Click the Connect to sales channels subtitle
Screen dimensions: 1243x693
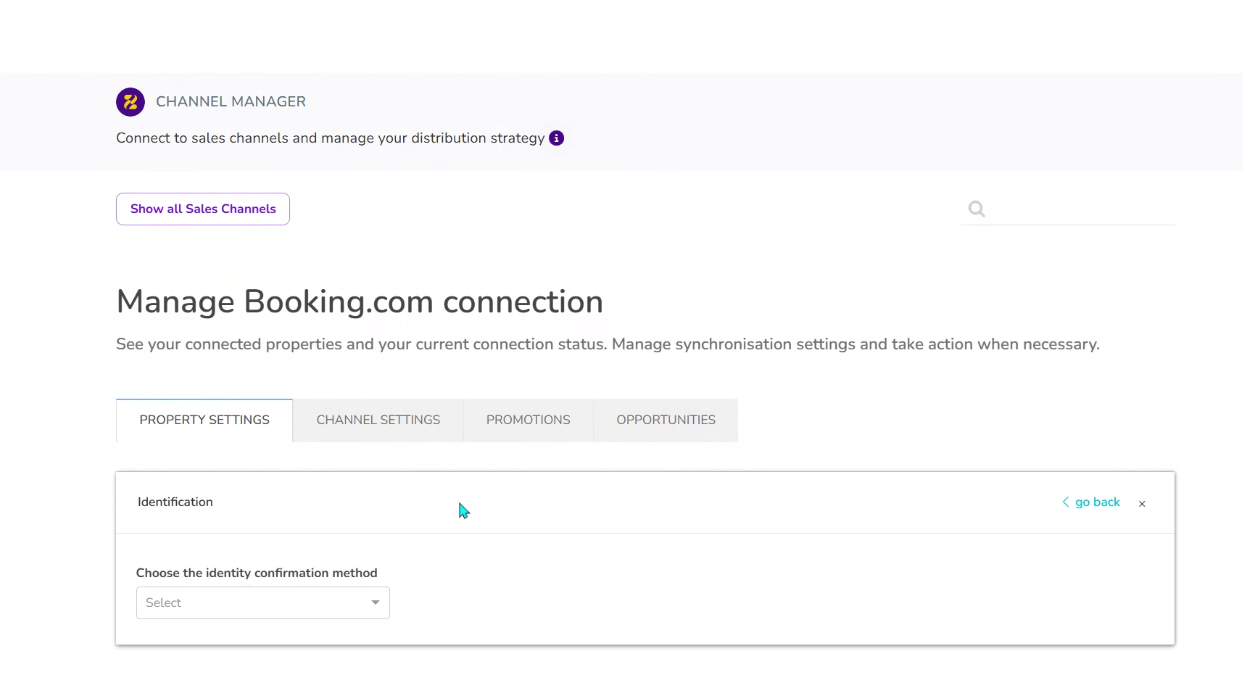tap(330, 138)
